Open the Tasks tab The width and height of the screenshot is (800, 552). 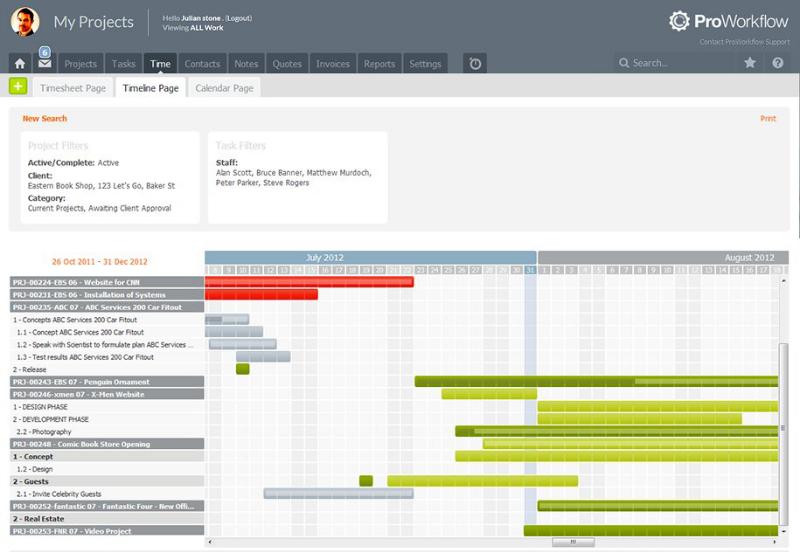[x=123, y=64]
